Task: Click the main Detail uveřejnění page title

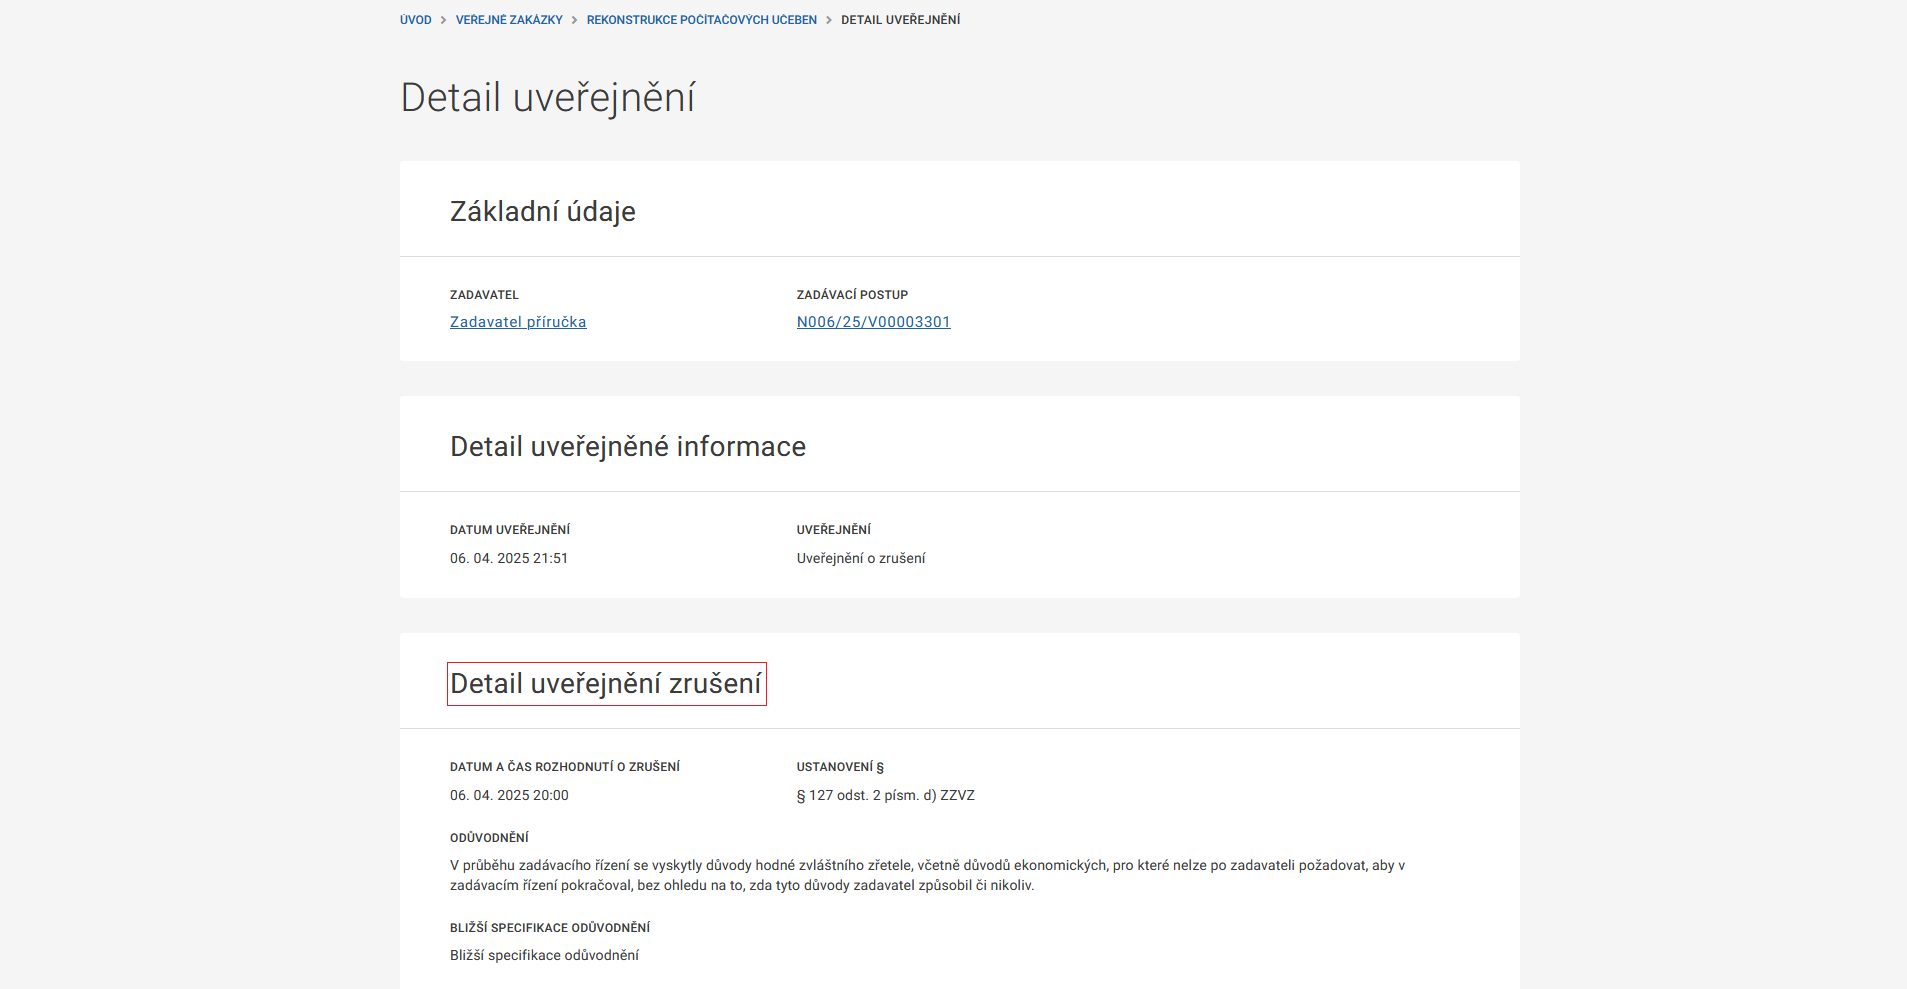Action: tap(548, 97)
